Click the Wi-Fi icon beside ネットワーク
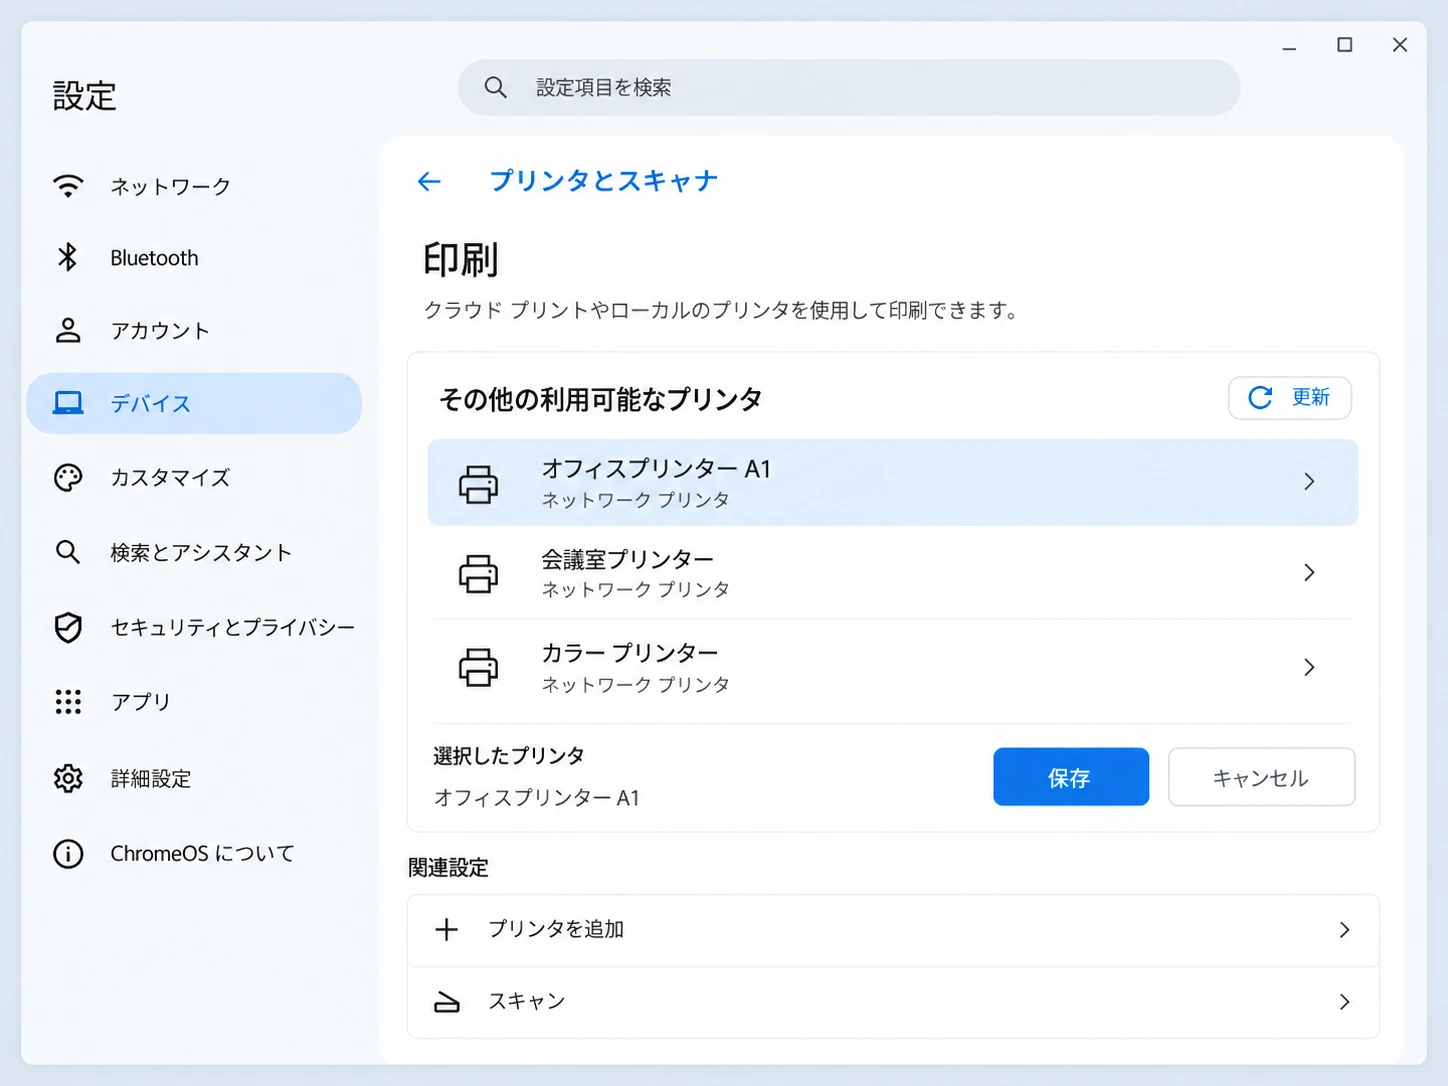 coord(68,186)
